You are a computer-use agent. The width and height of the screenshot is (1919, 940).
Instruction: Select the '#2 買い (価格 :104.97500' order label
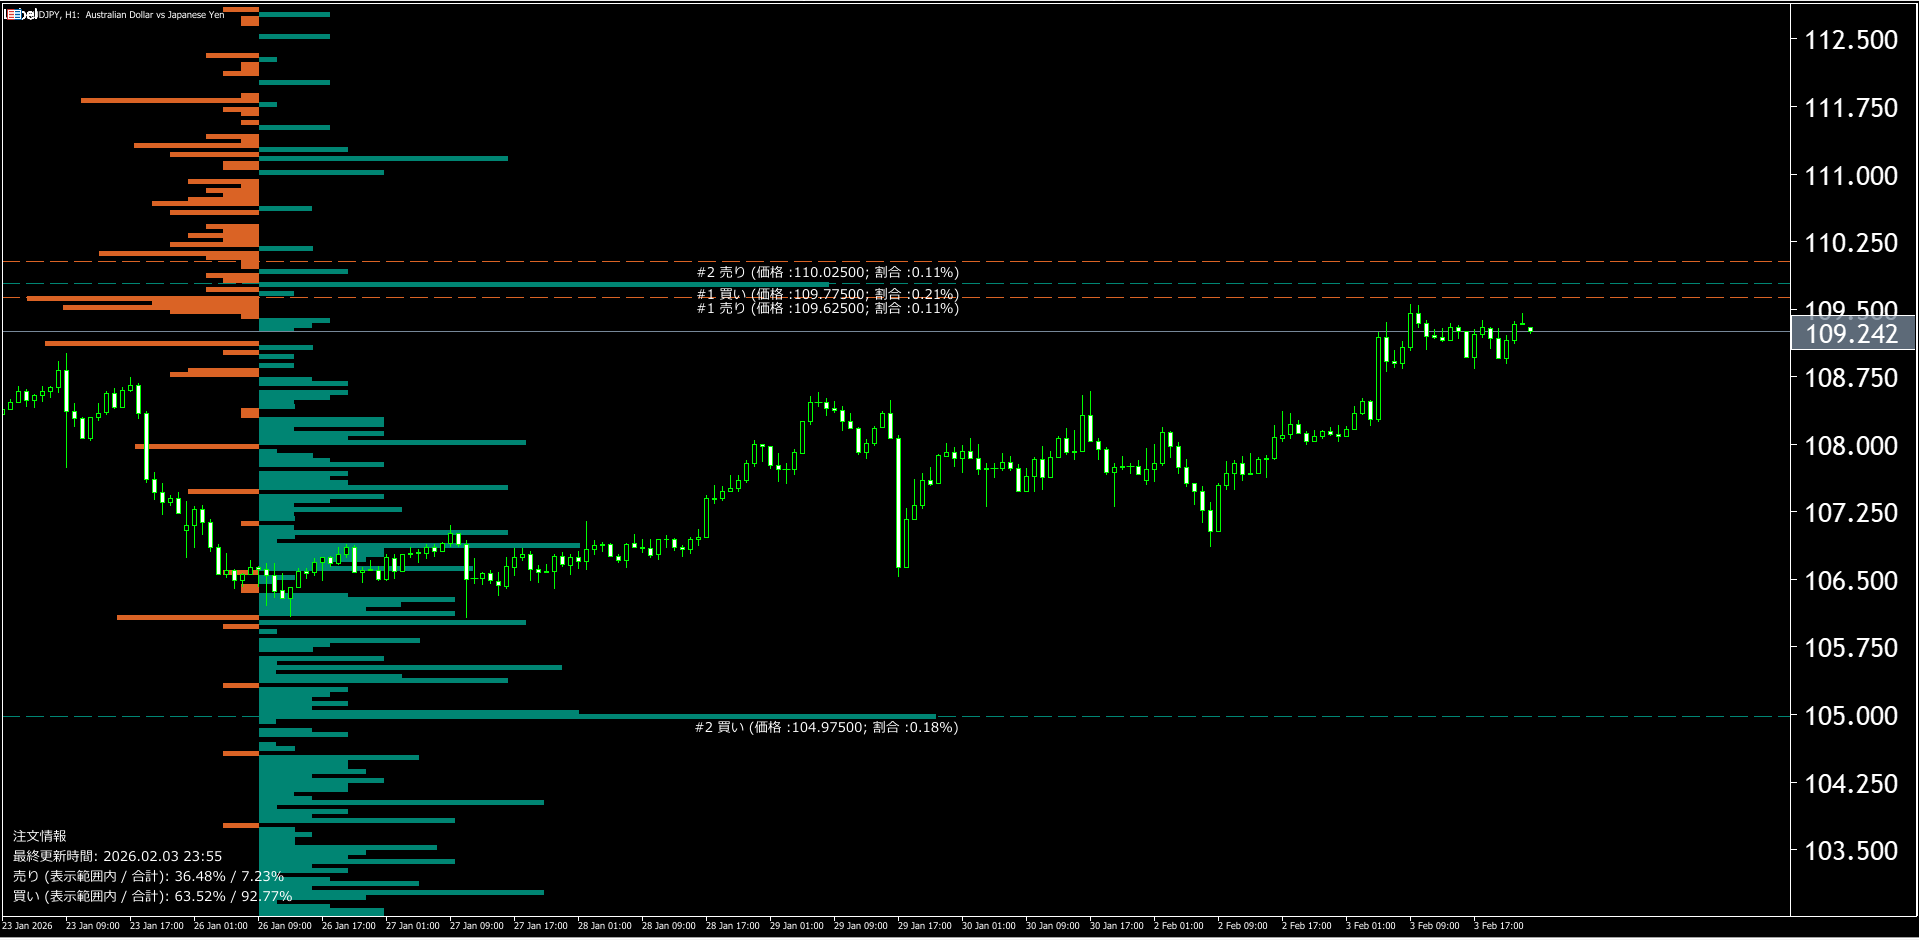coord(826,727)
